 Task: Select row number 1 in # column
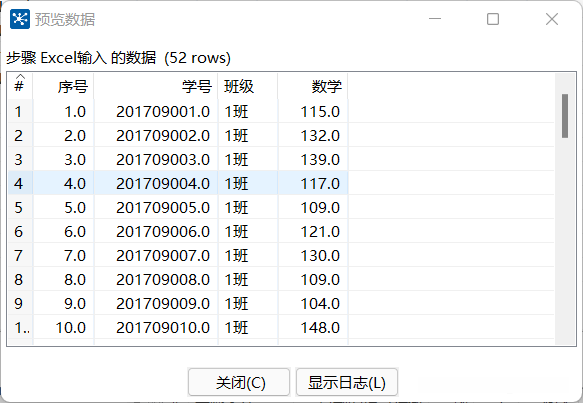[20, 112]
